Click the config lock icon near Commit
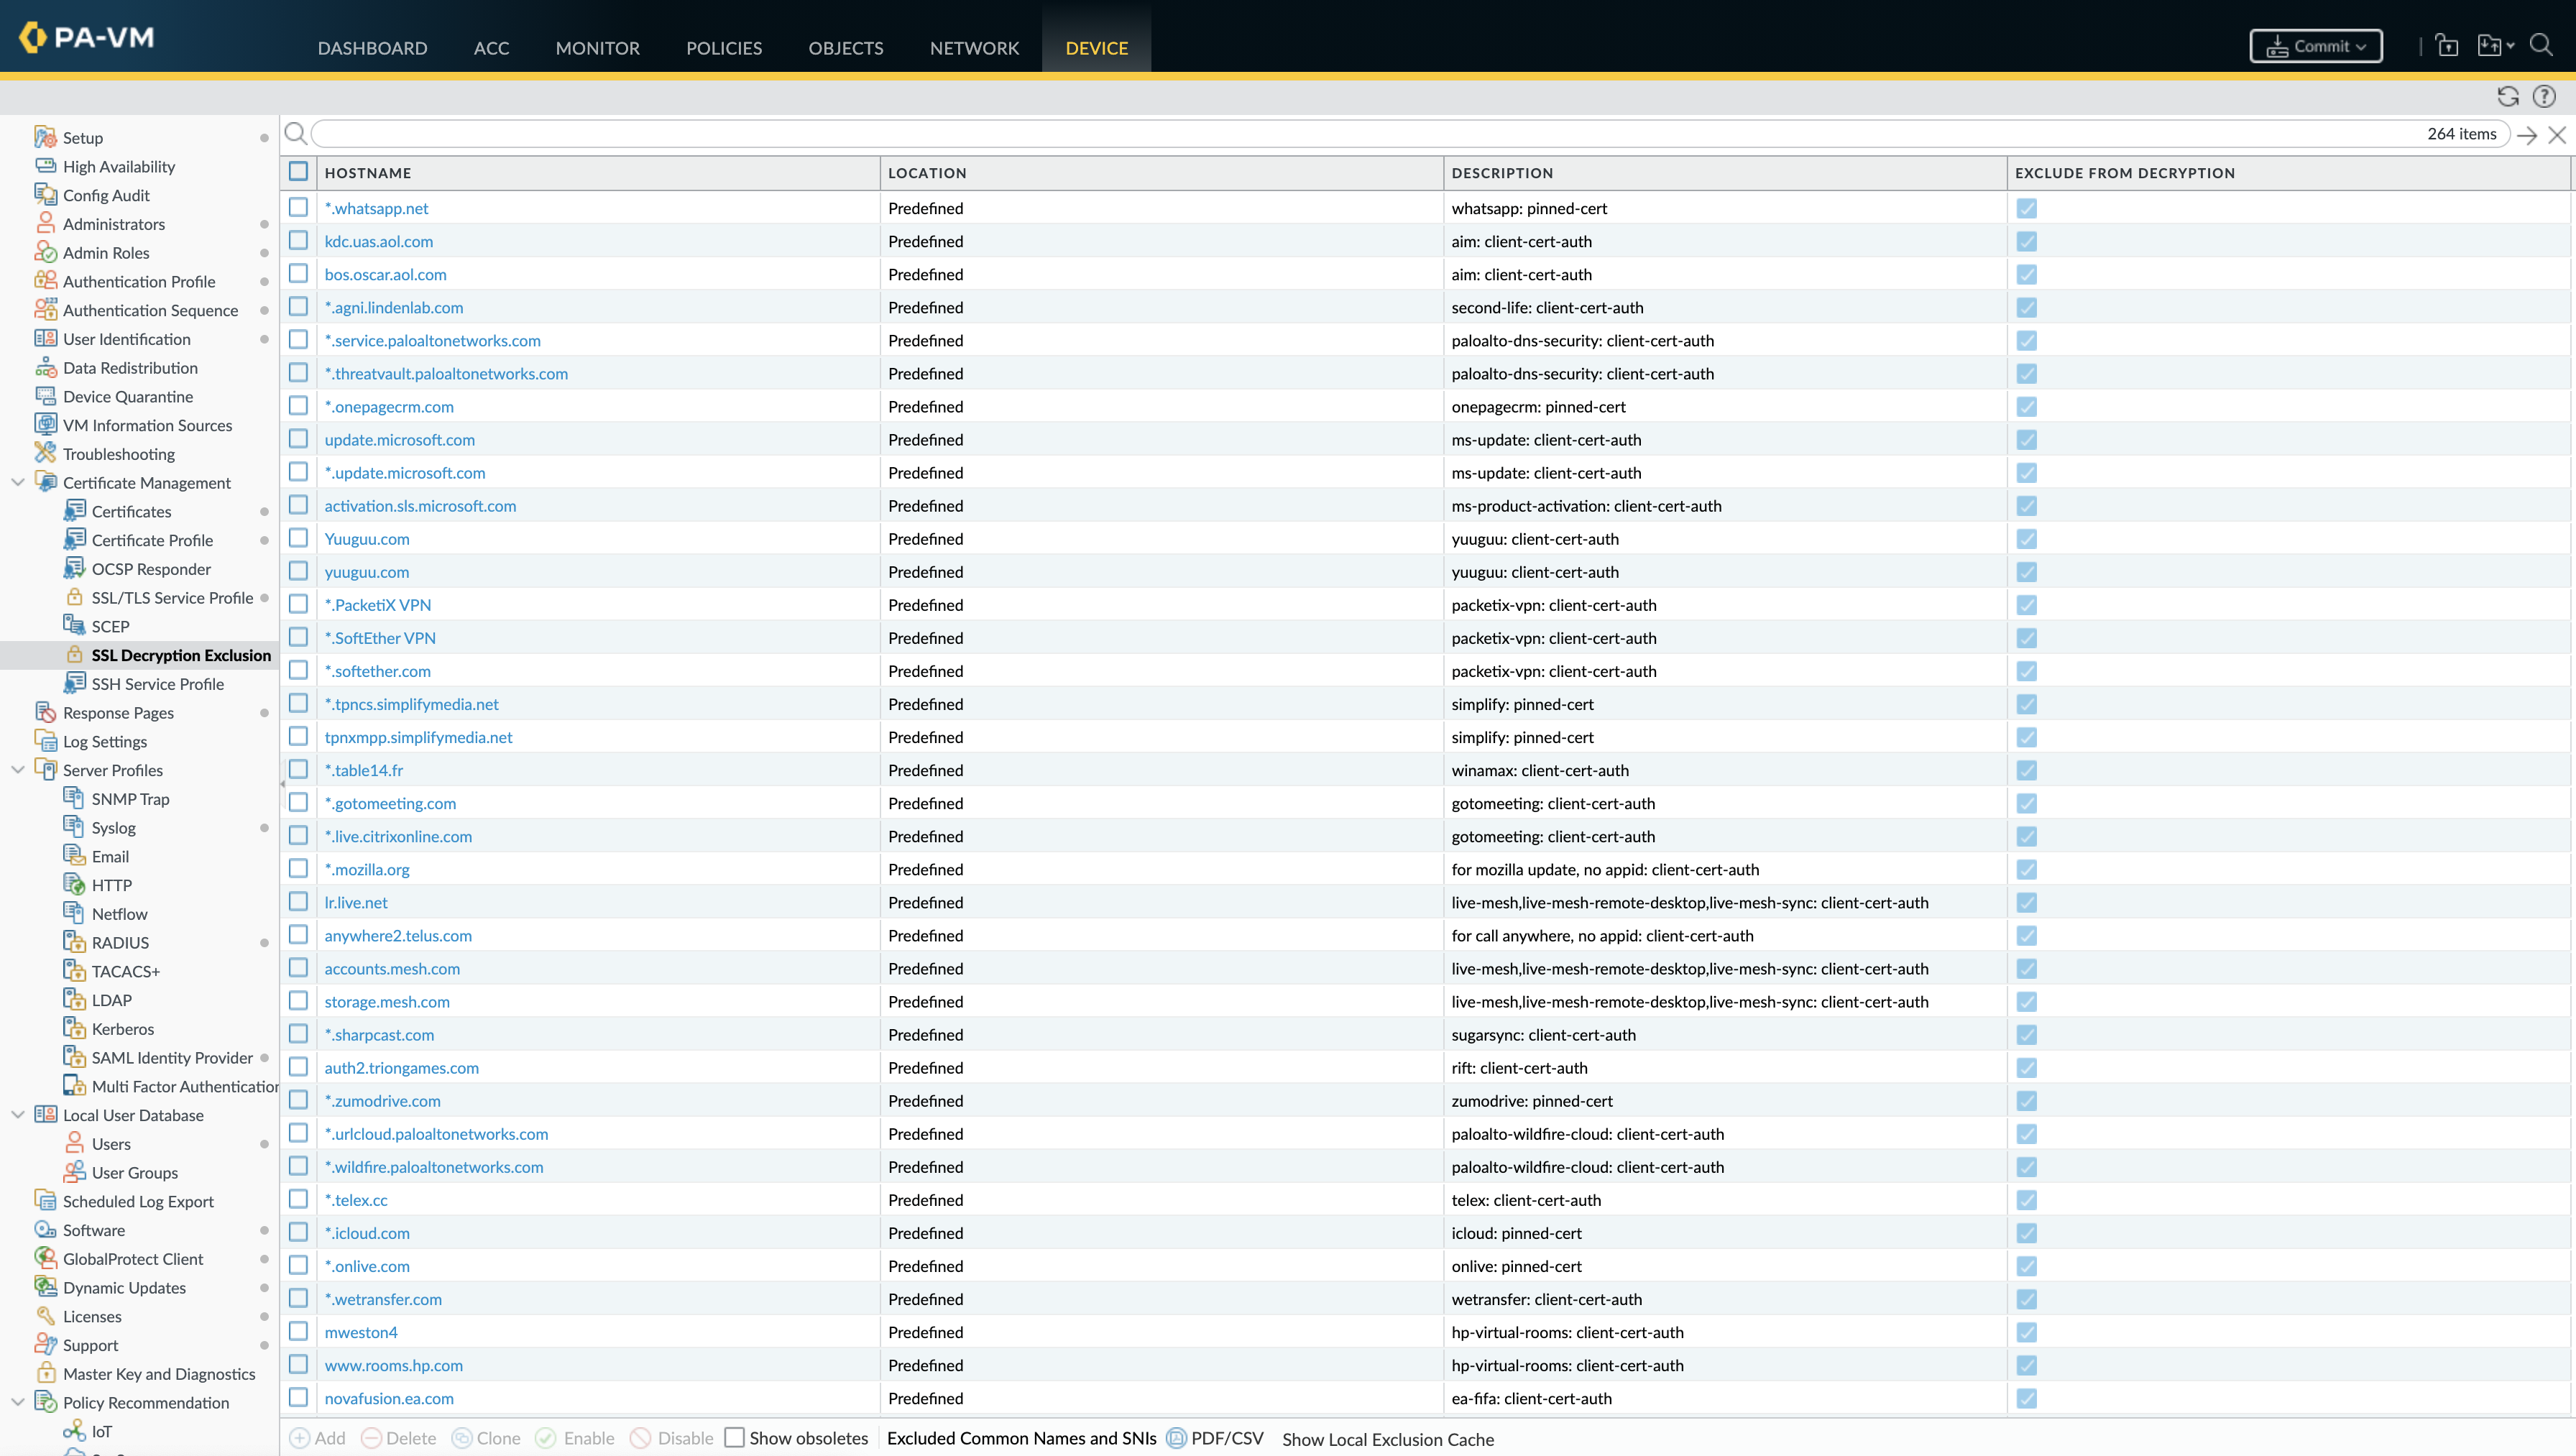The image size is (2576, 1456). click(2447, 45)
